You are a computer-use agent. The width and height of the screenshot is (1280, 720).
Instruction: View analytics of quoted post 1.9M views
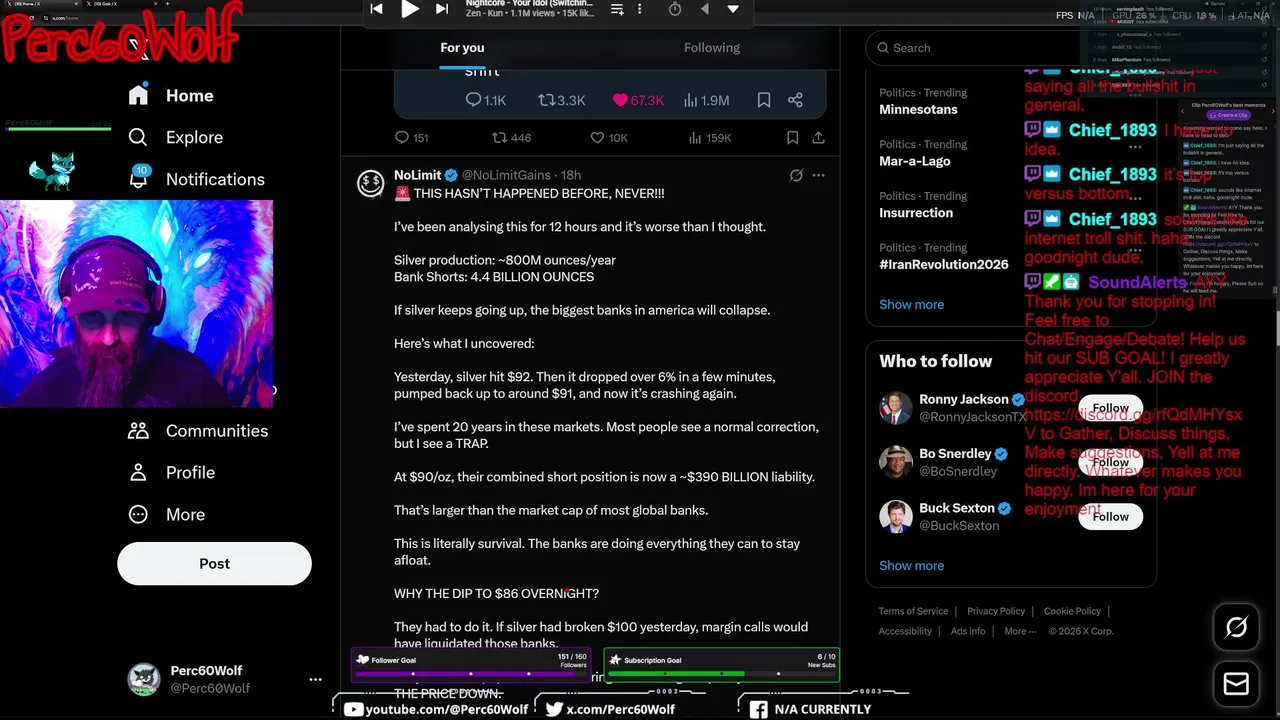706,100
